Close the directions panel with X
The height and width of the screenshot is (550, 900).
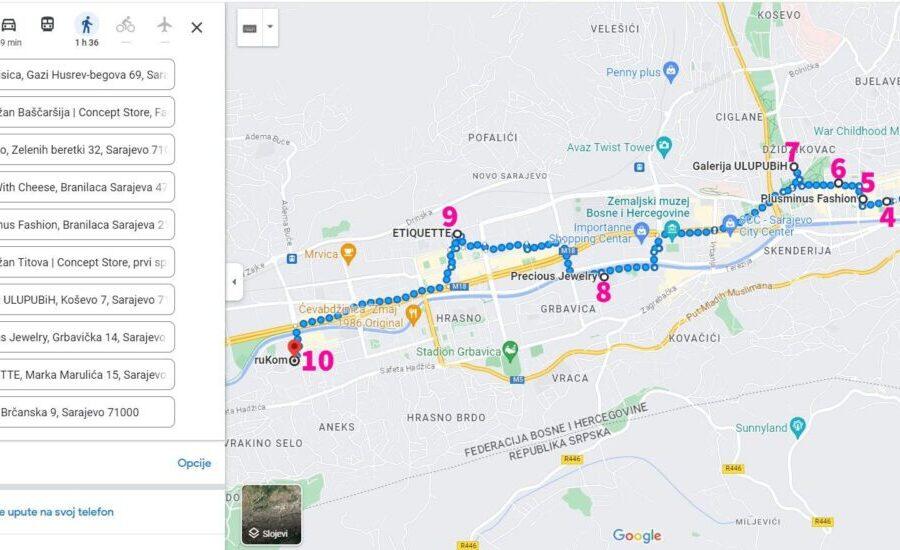[x=197, y=27]
